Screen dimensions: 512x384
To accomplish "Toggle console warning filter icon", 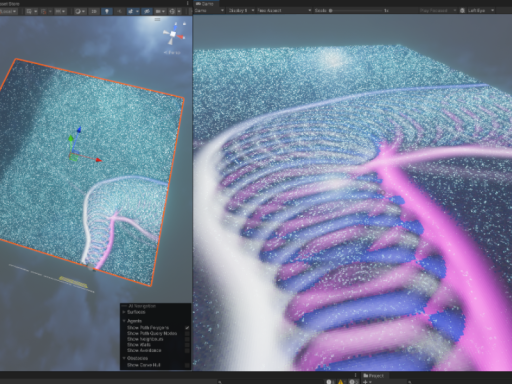I will click(341, 382).
